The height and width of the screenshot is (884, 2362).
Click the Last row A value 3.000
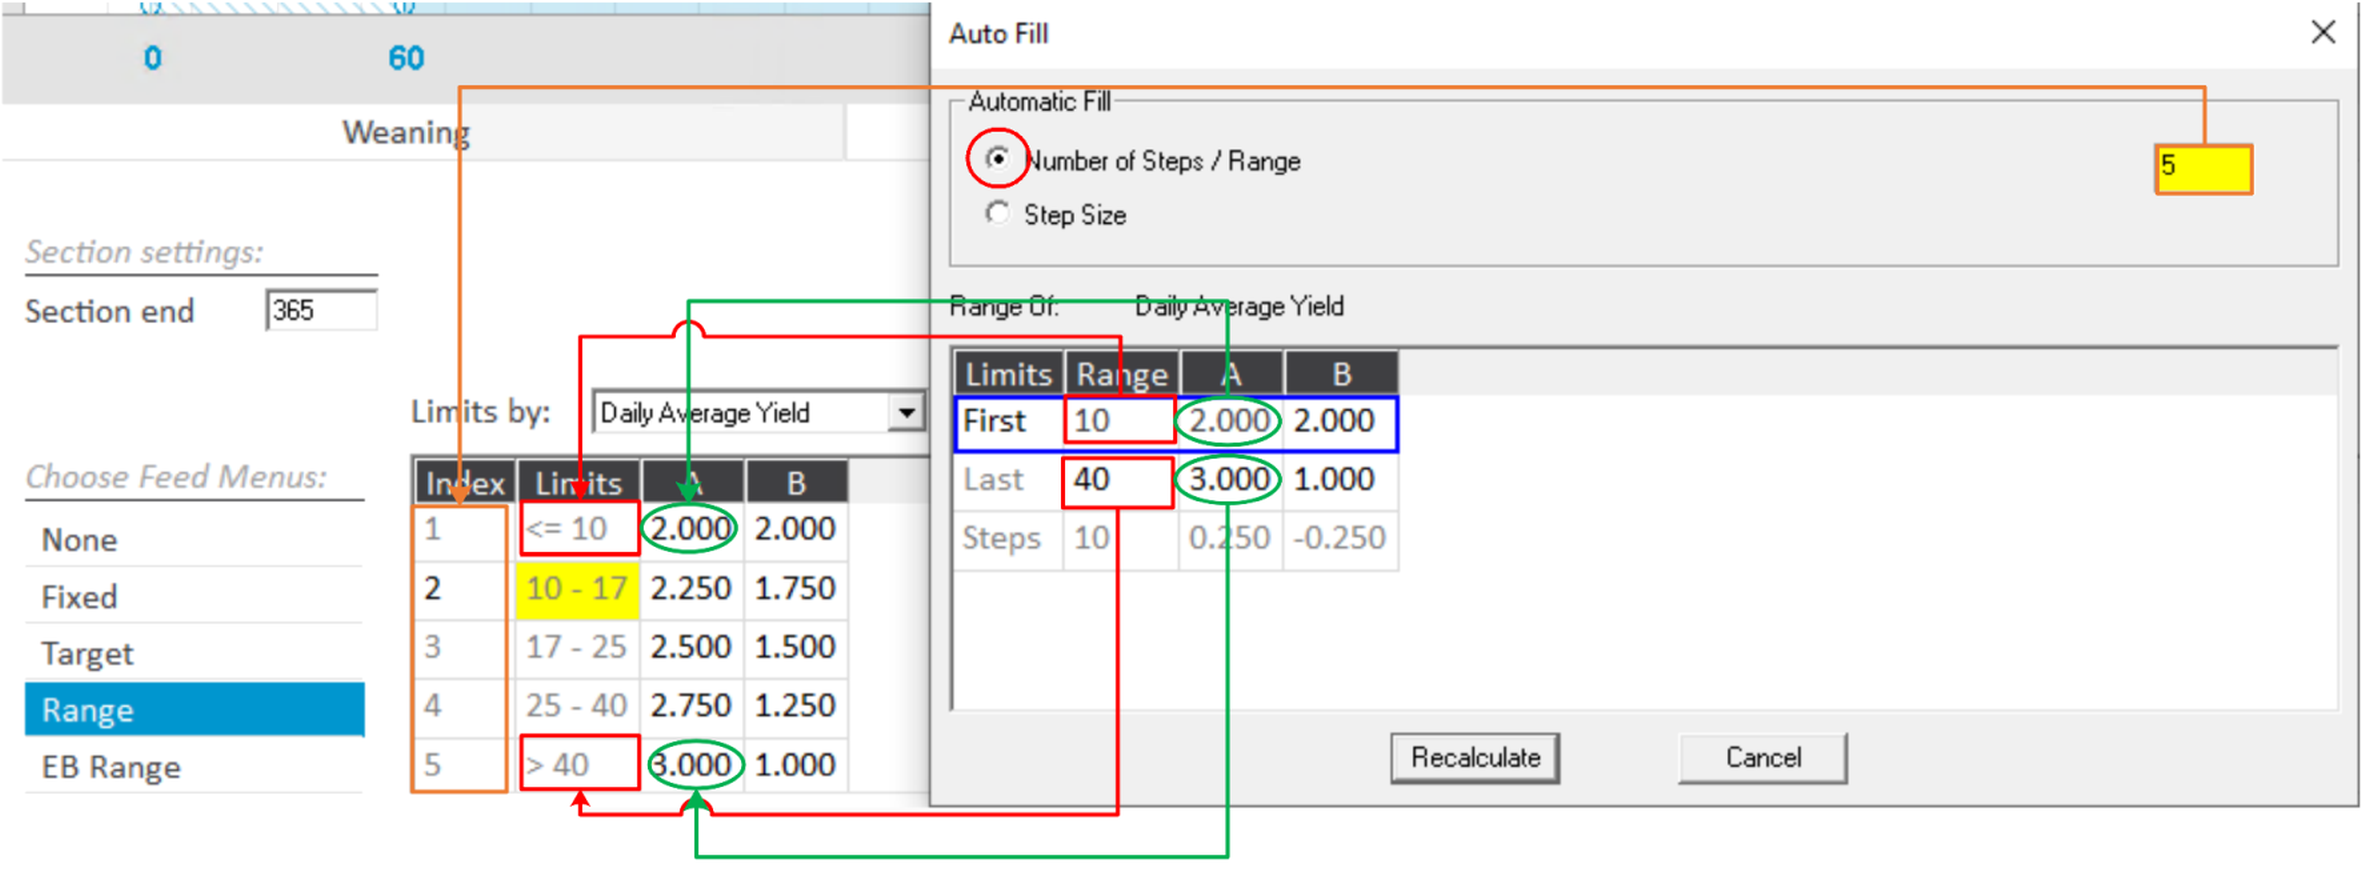1228,480
